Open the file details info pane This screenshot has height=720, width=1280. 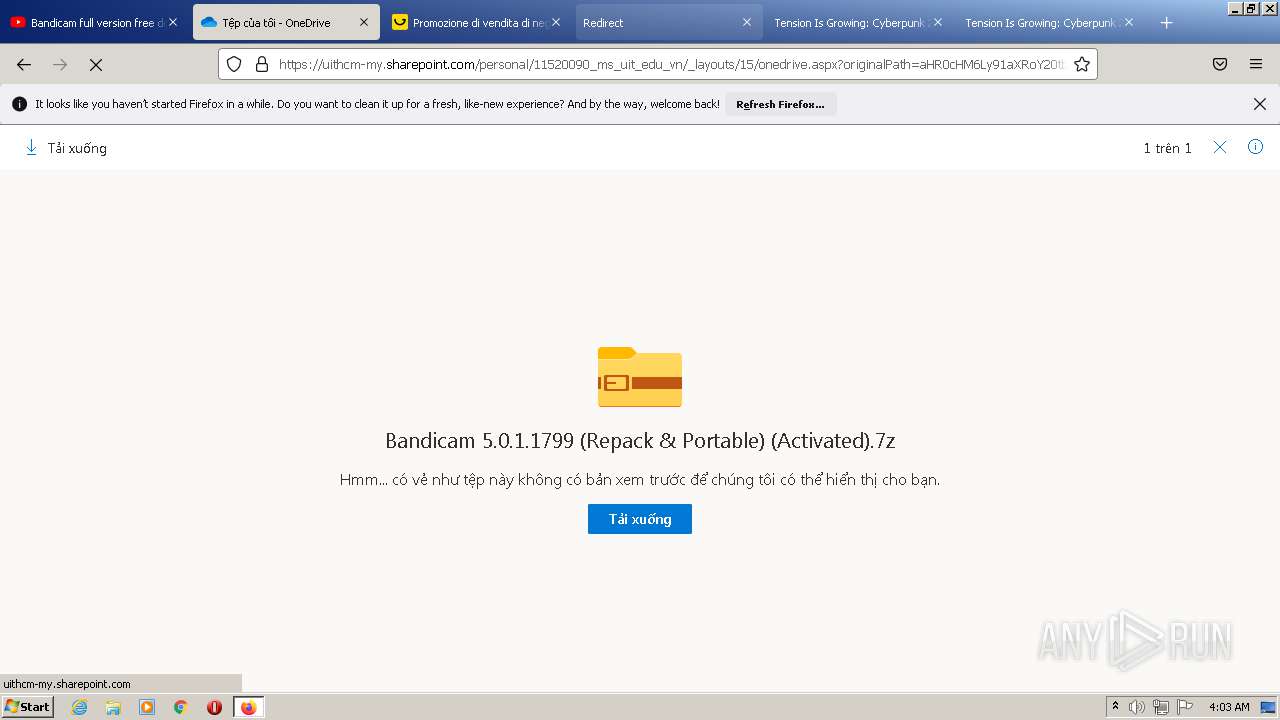1256,147
